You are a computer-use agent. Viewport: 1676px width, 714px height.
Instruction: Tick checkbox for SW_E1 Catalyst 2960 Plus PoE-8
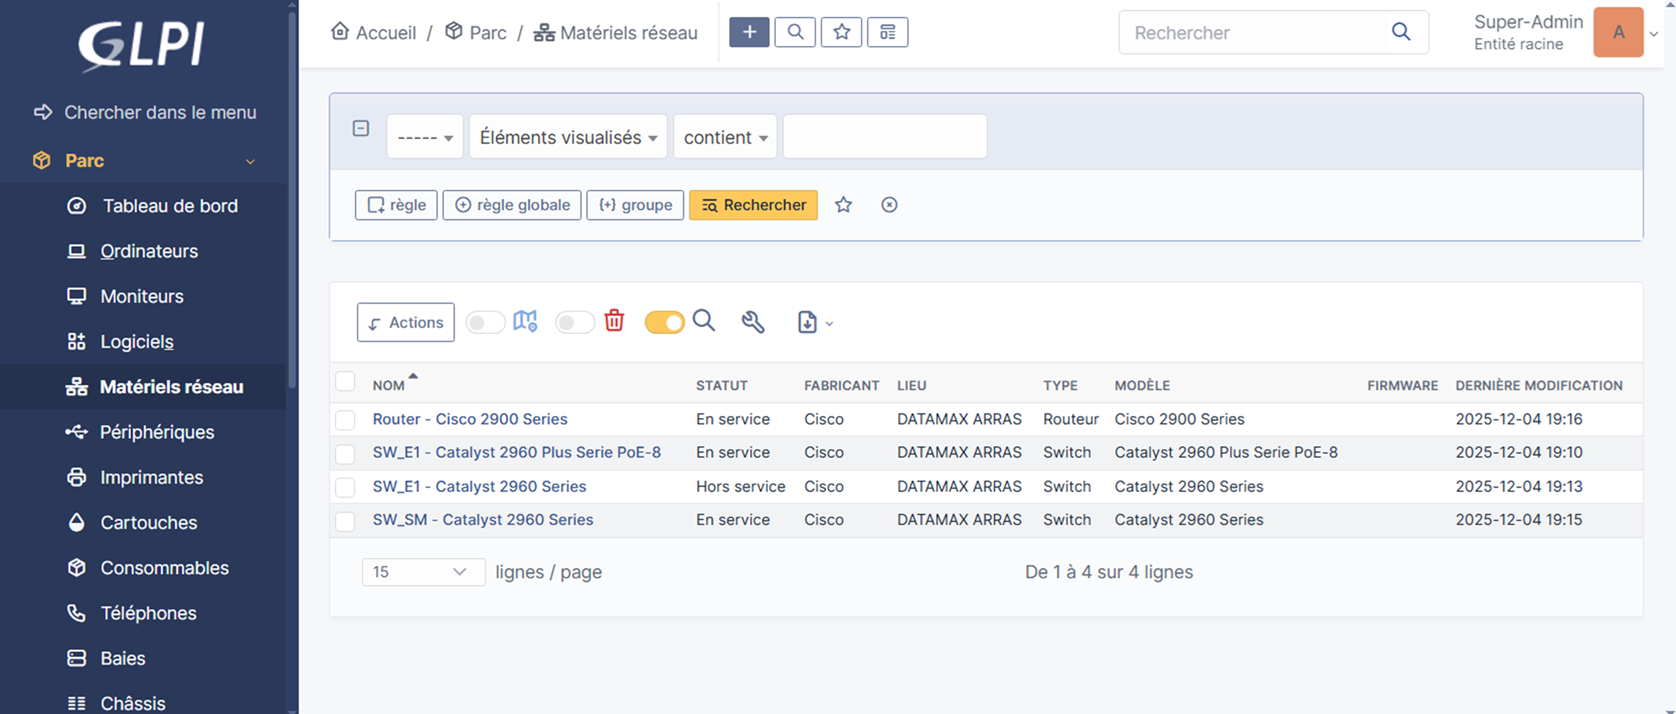(345, 454)
